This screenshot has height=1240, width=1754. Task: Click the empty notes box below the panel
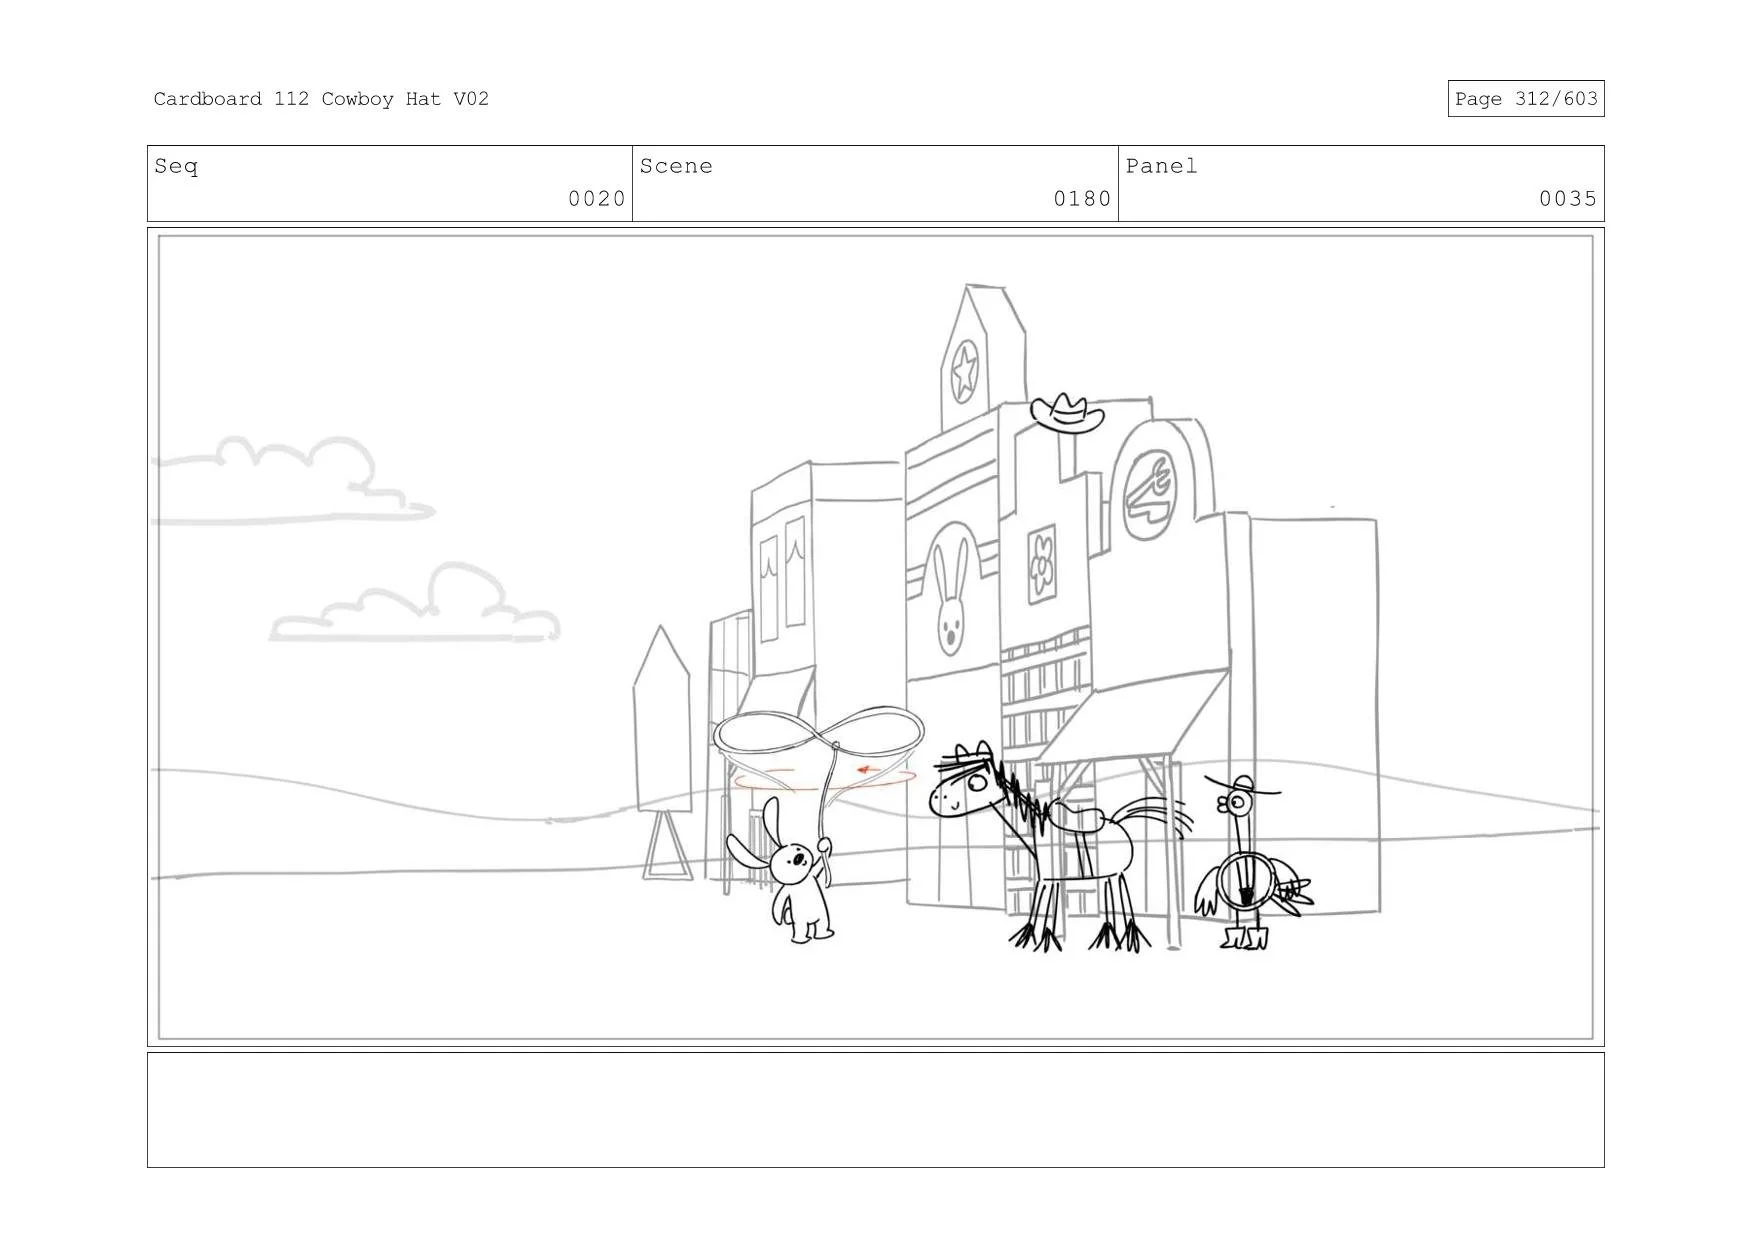(875, 1109)
